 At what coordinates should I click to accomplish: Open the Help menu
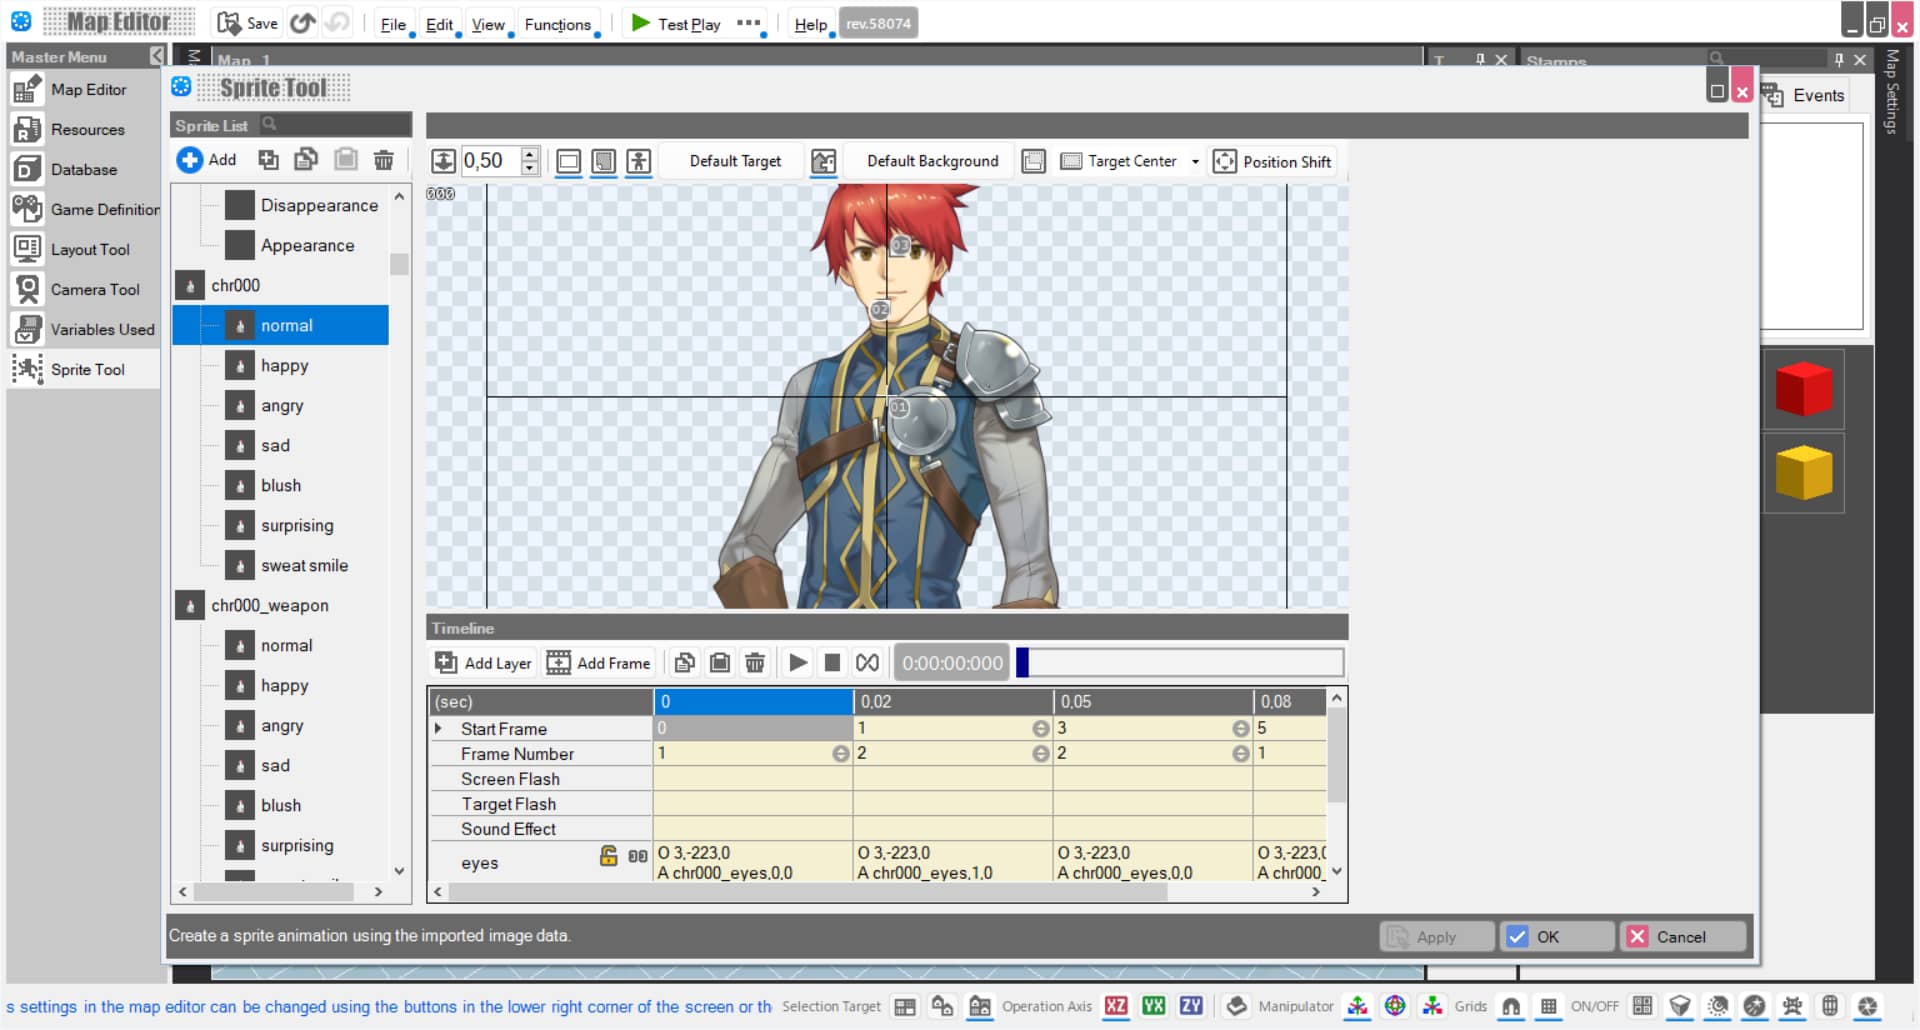(x=811, y=24)
